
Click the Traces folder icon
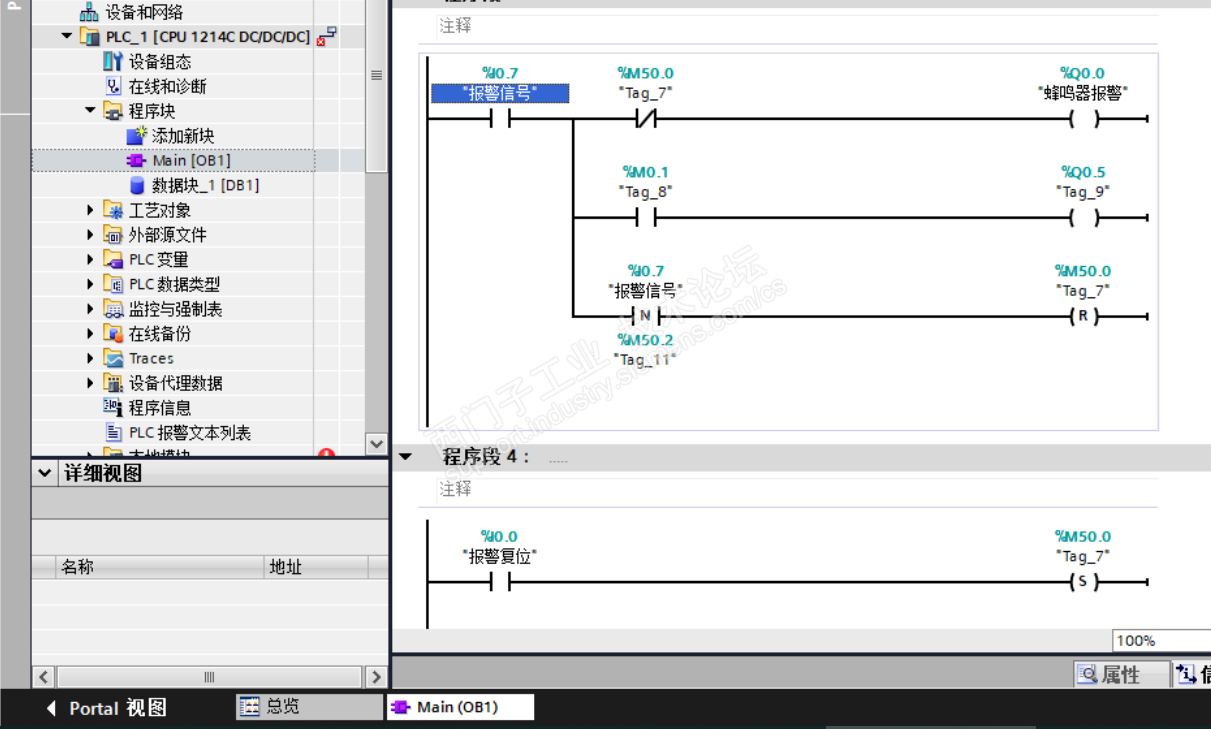(114, 358)
